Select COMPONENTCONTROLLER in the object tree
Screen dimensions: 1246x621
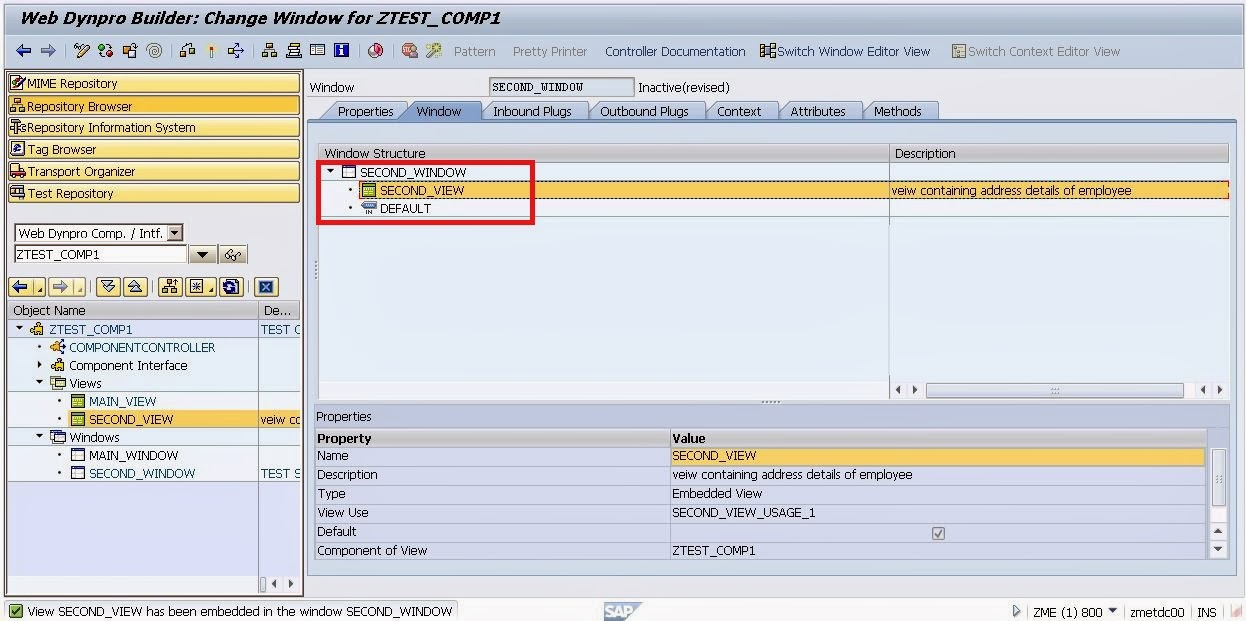click(142, 347)
